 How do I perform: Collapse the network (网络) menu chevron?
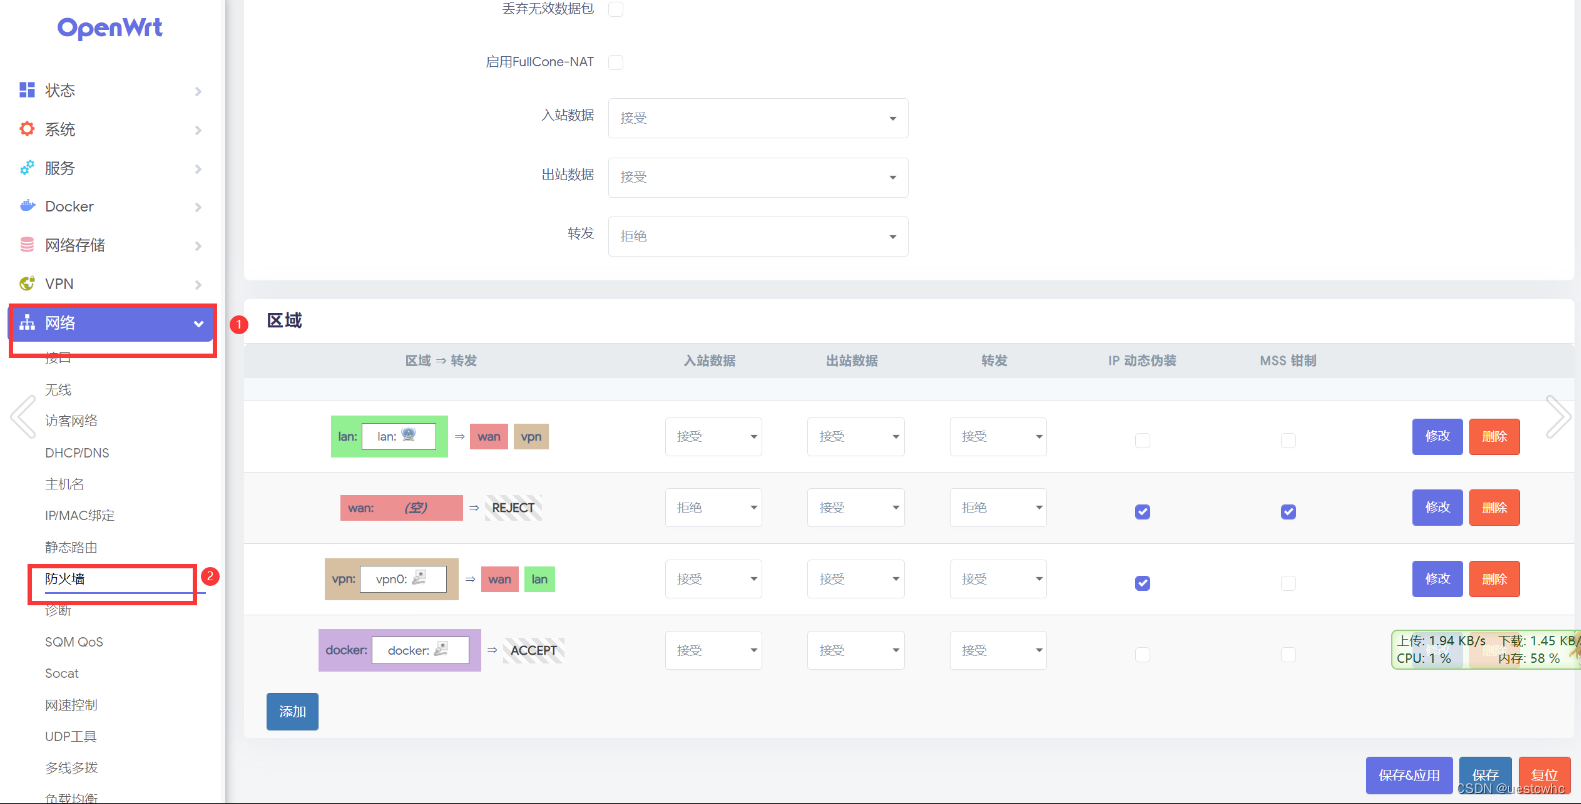(198, 324)
